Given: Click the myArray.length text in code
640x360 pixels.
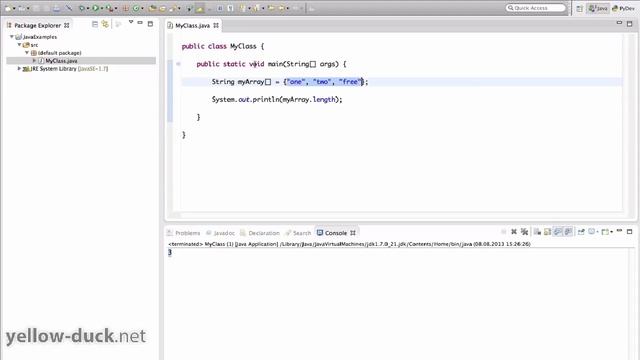Looking at the screenshot, I should (x=309, y=99).
